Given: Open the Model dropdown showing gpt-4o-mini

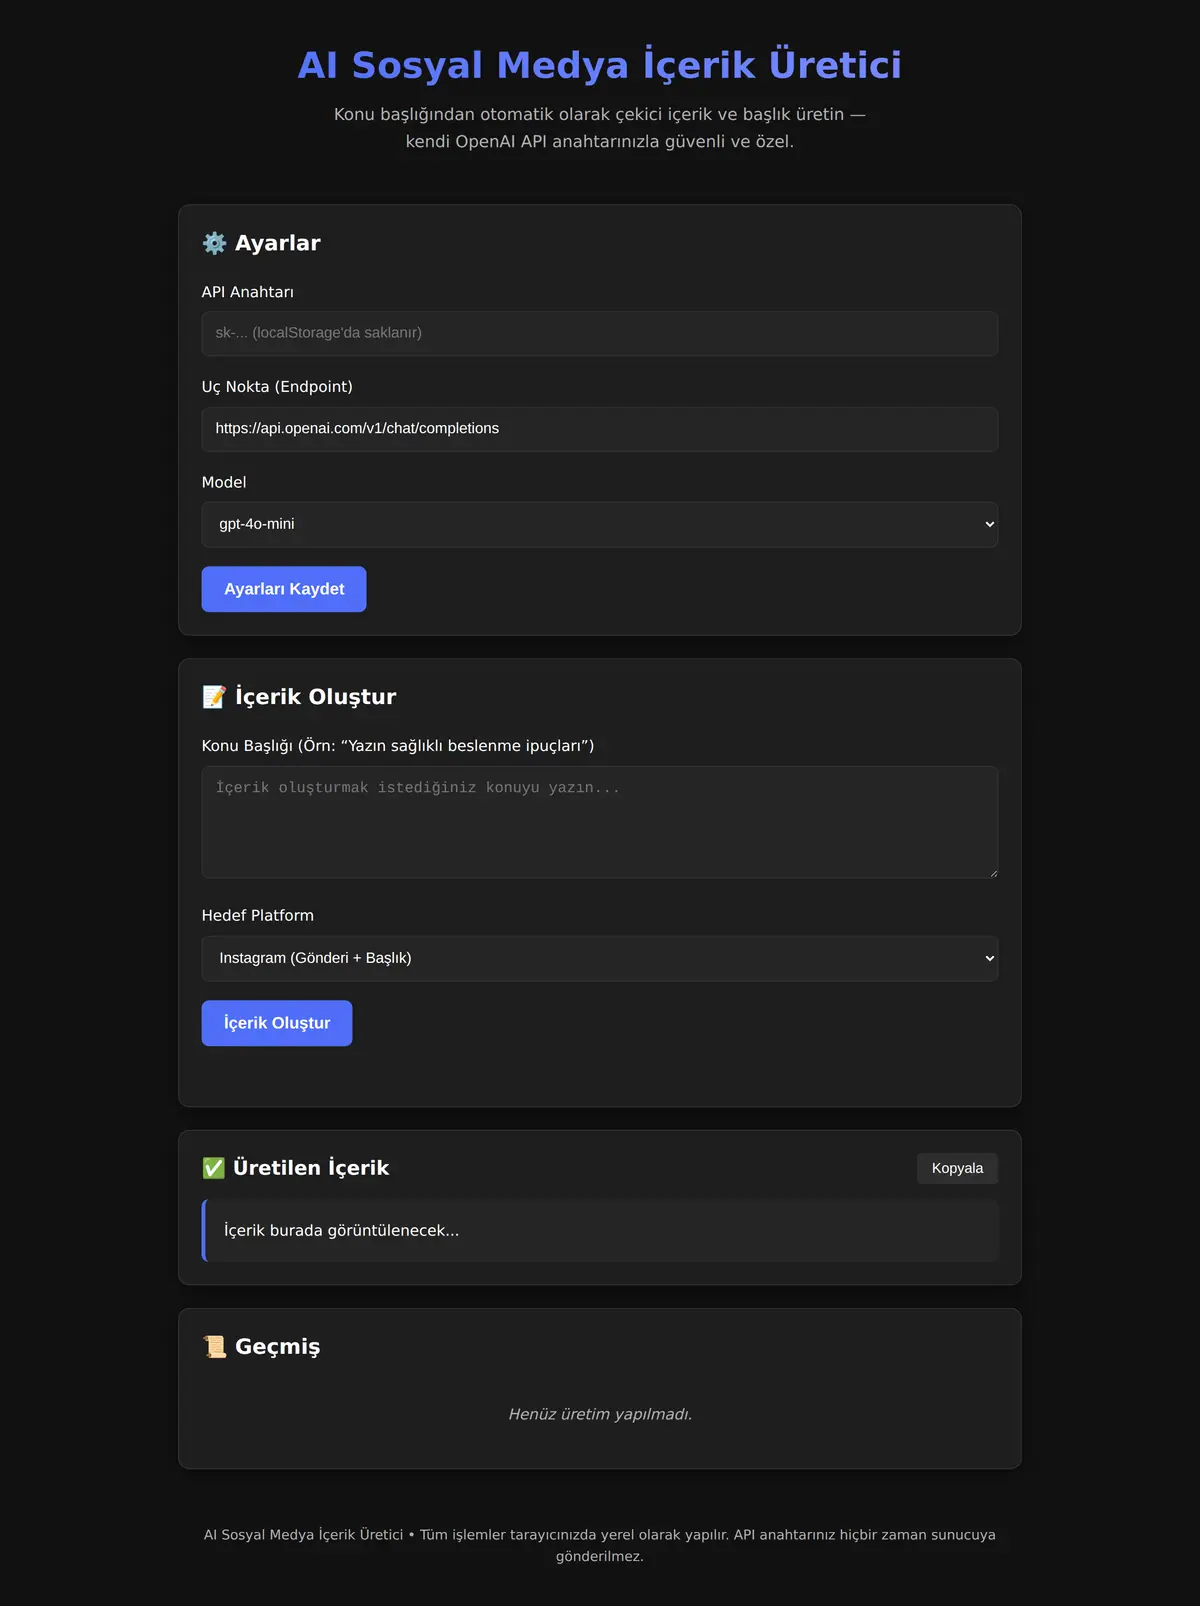Looking at the screenshot, I should [x=600, y=524].
